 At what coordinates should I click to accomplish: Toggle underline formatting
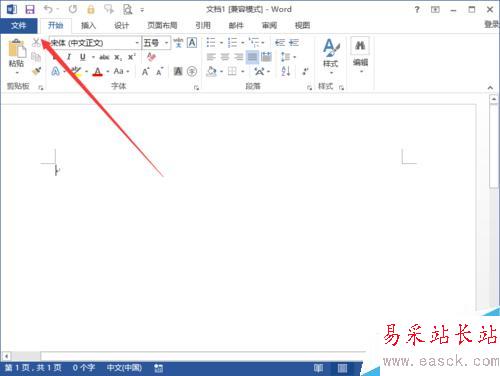[83, 57]
